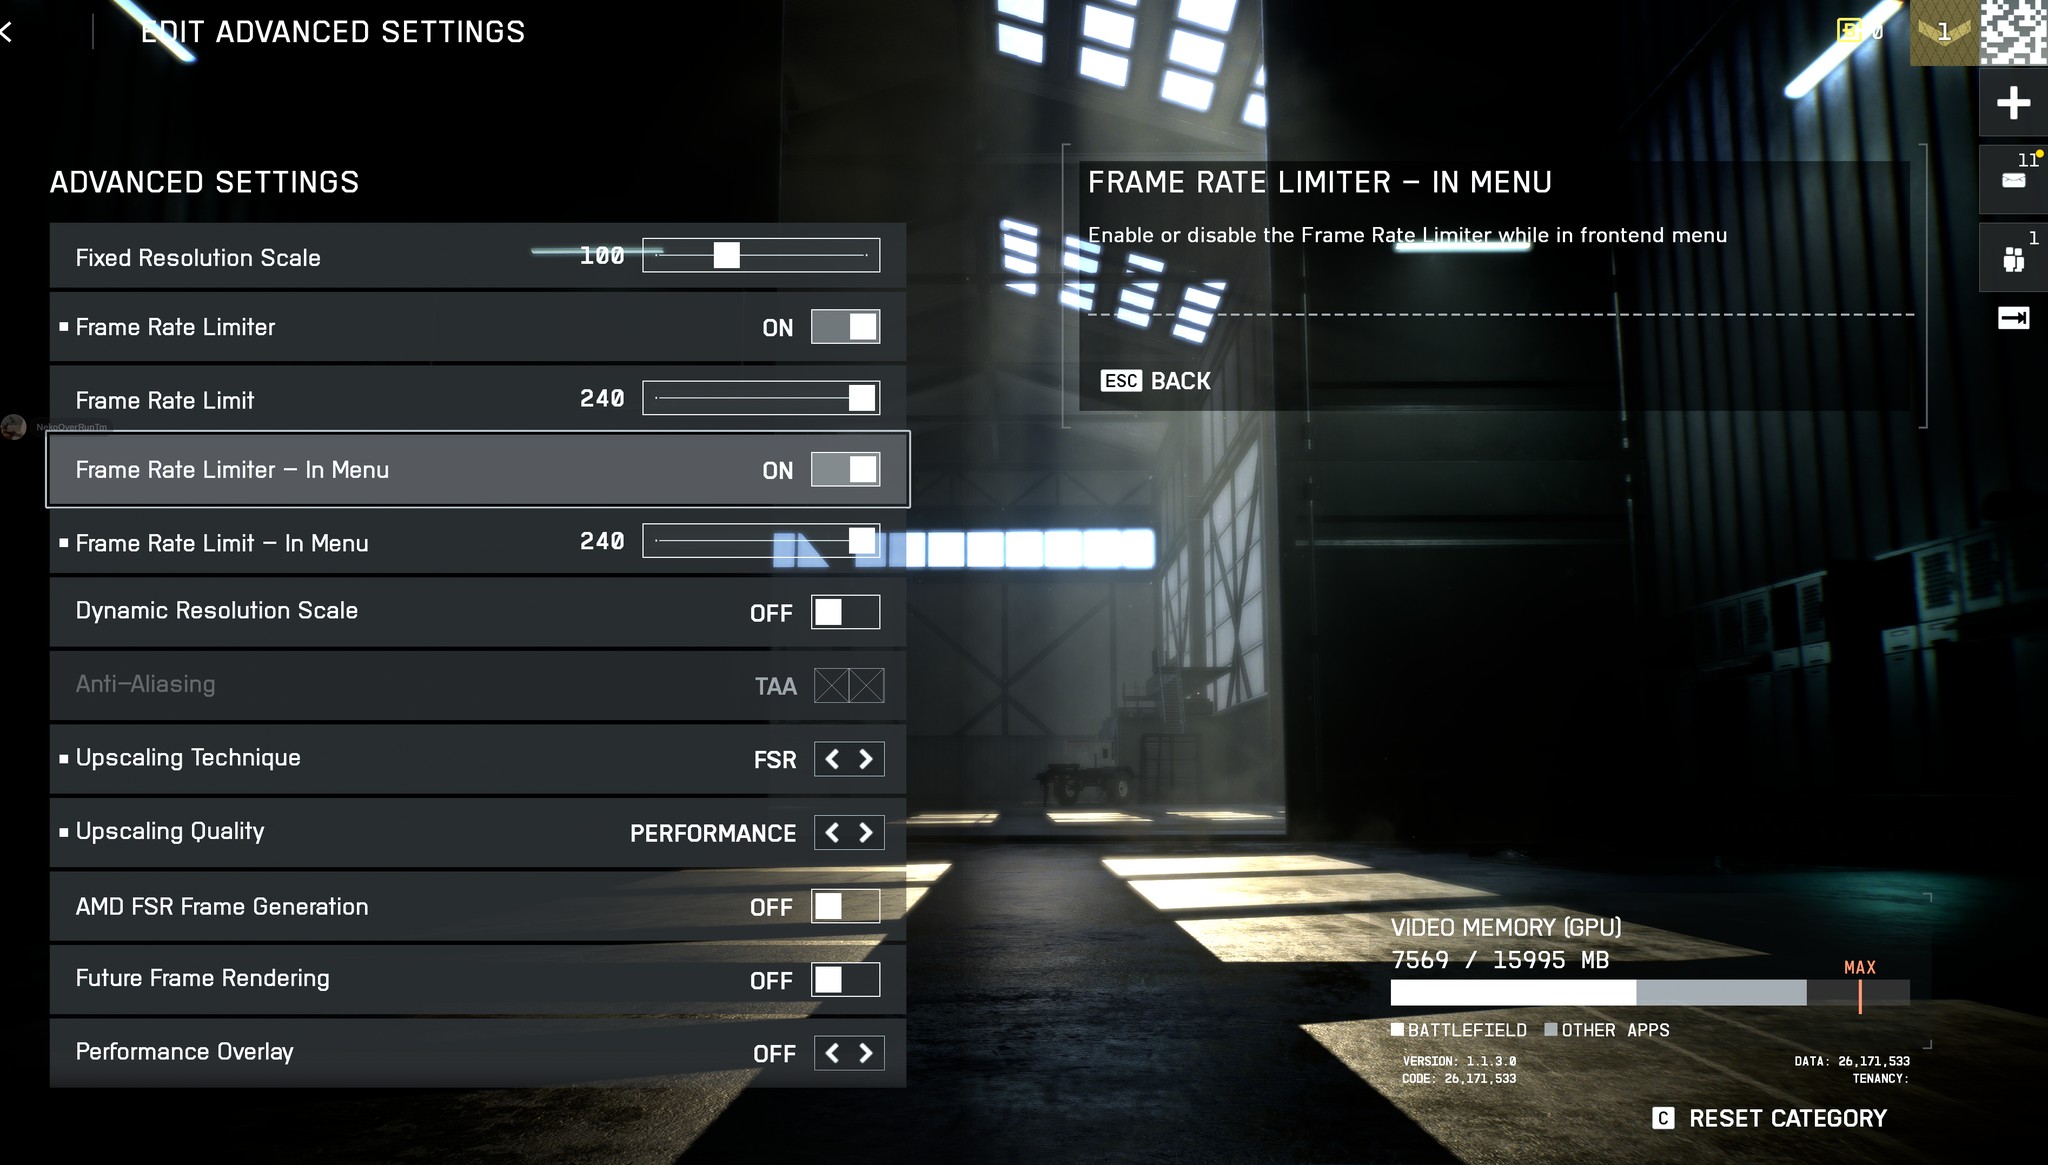Click the disabled Anti-Aliasing TAA selector

pyautogui.click(x=849, y=686)
